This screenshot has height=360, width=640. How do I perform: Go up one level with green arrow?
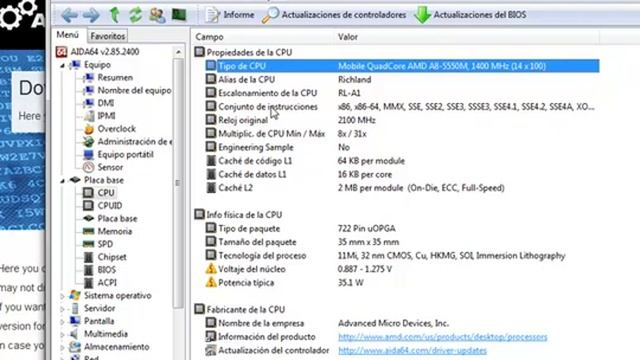click(x=115, y=15)
